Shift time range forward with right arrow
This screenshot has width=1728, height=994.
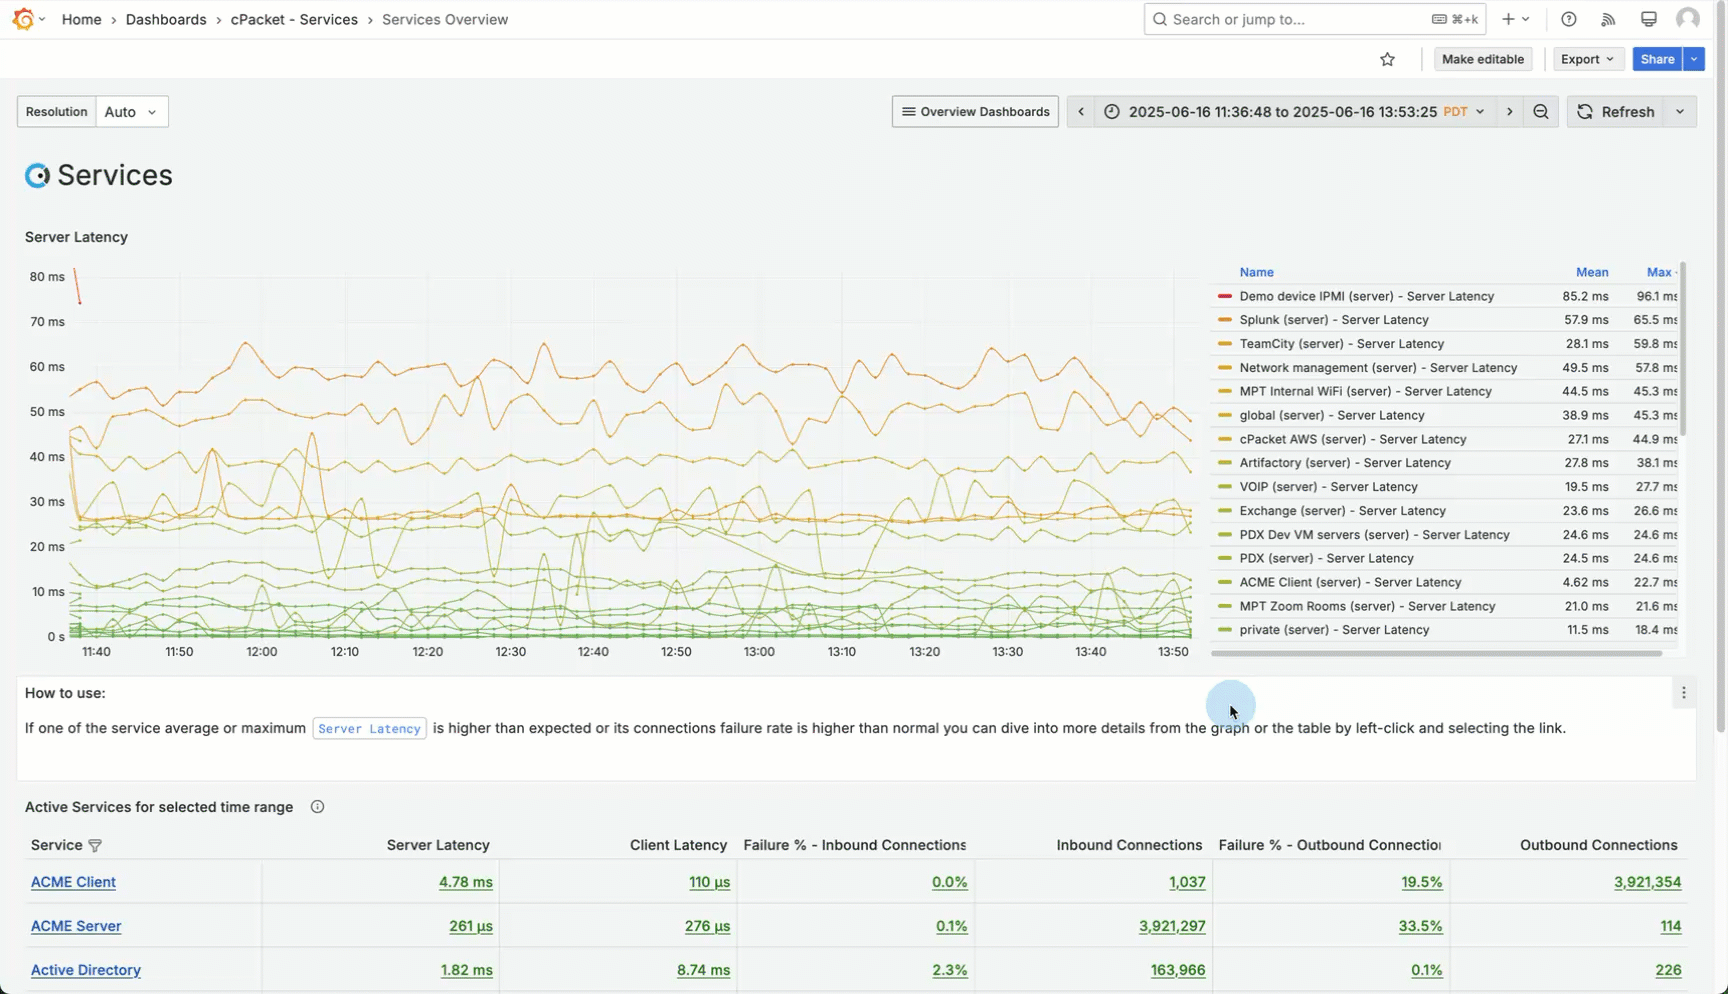[x=1510, y=112]
